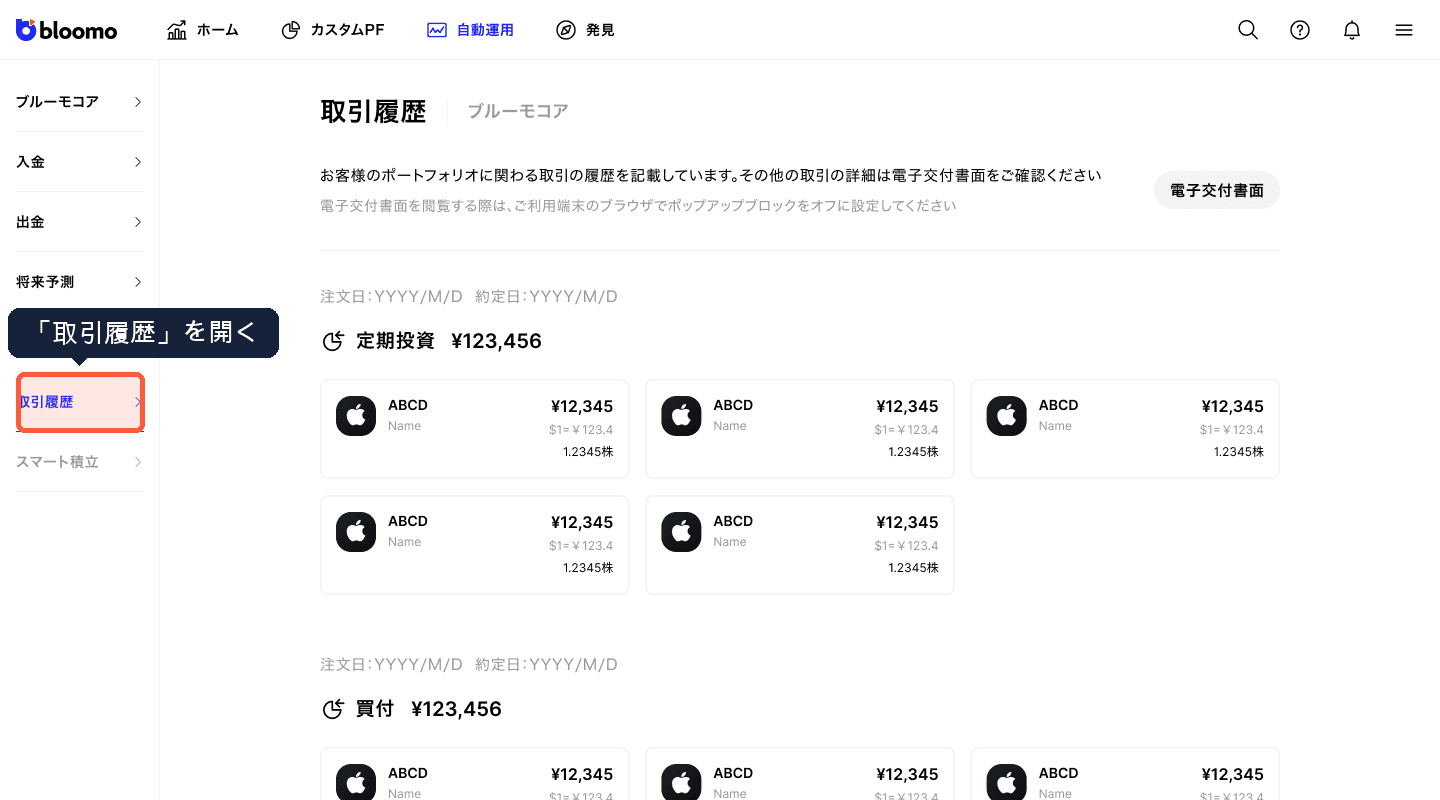The width and height of the screenshot is (1440, 800).
Task: Open 発見 in top navigation
Action: [585, 30]
